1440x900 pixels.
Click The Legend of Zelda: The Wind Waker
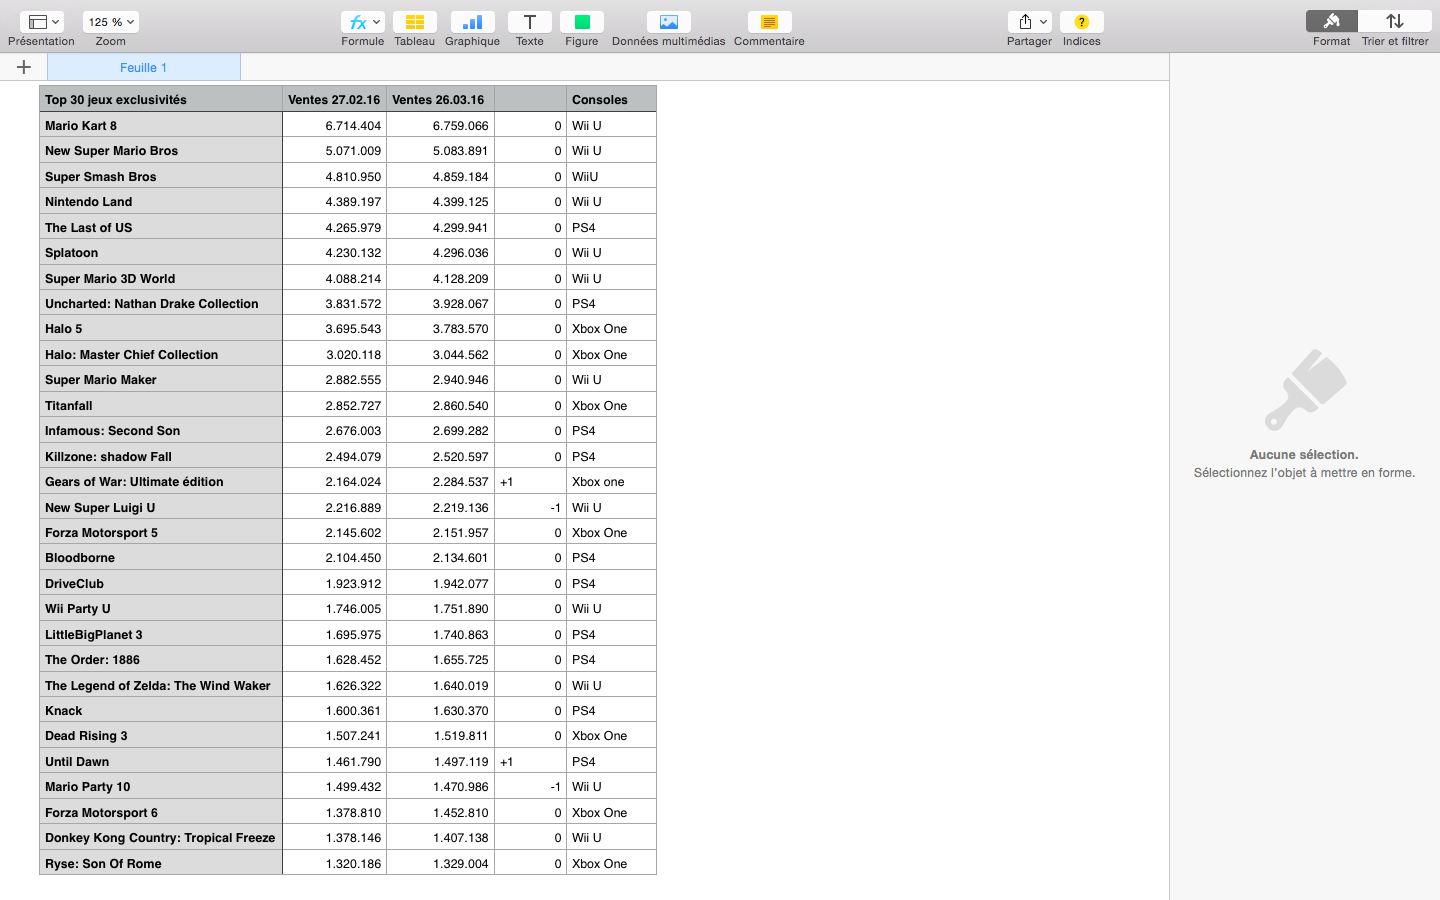point(161,685)
